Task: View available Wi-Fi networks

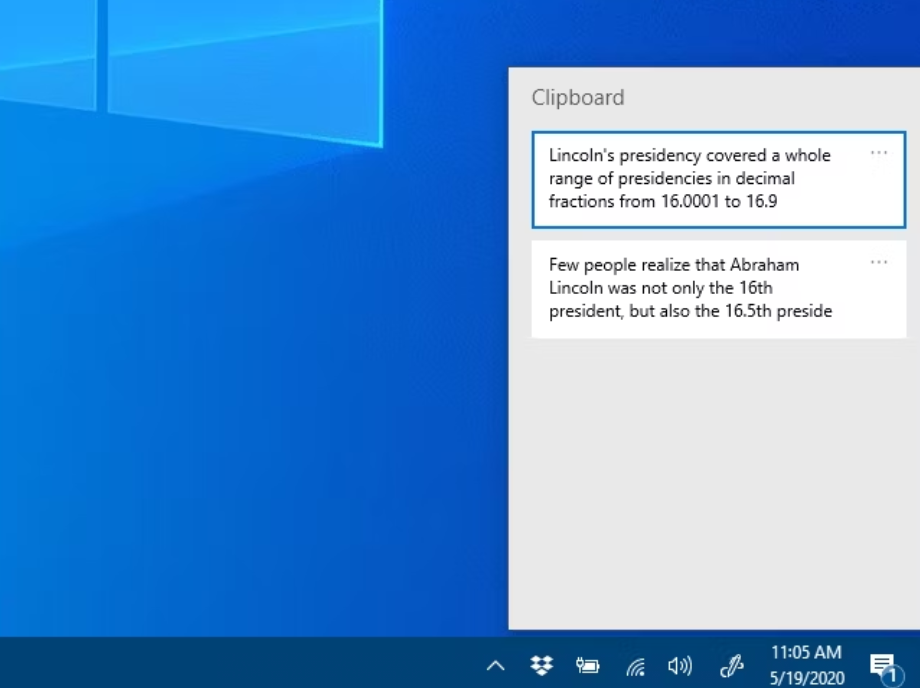Action: [x=634, y=665]
